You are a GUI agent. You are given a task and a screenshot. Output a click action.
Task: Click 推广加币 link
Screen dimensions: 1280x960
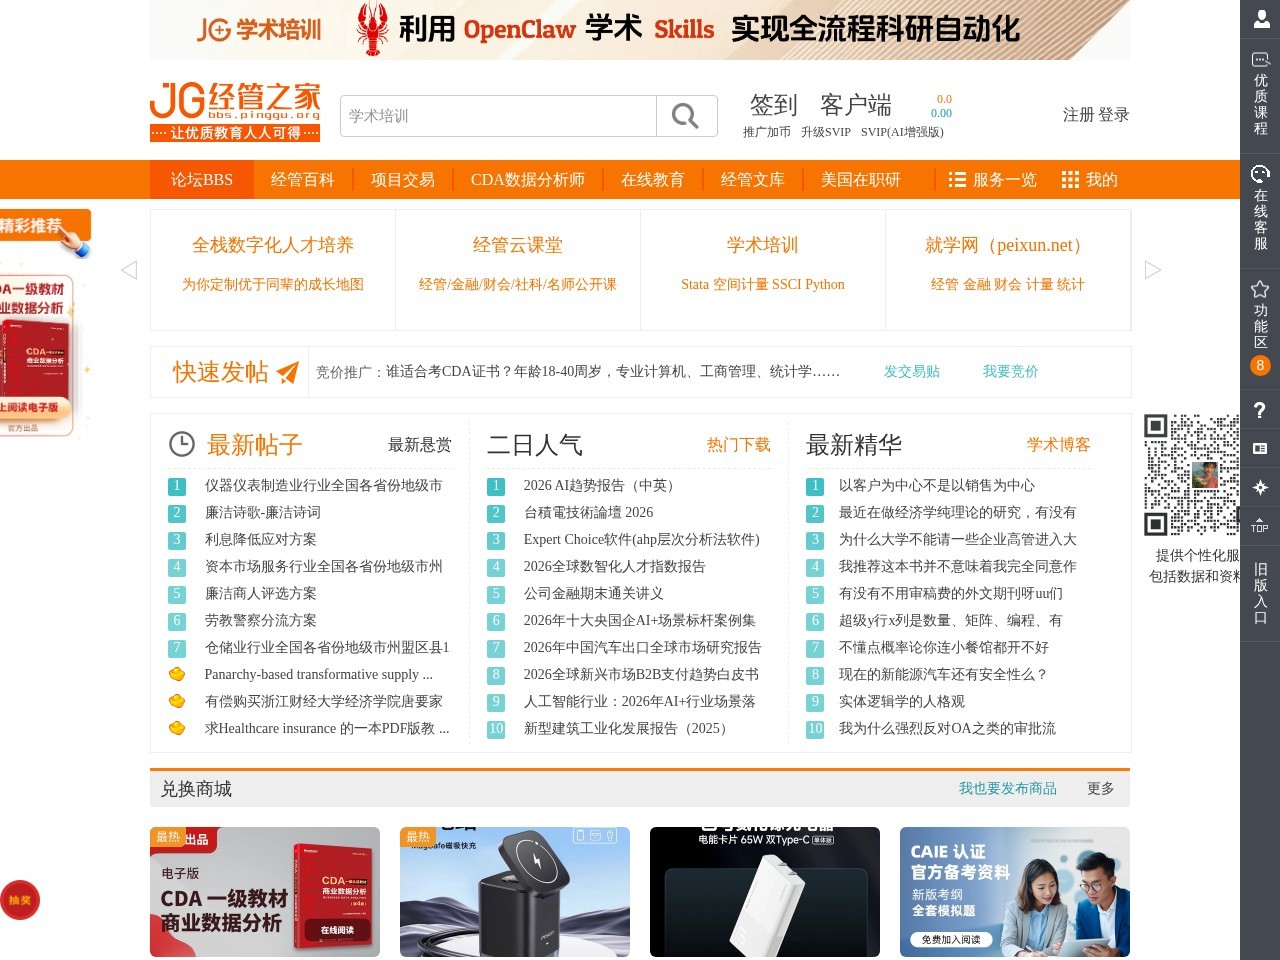click(766, 132)
